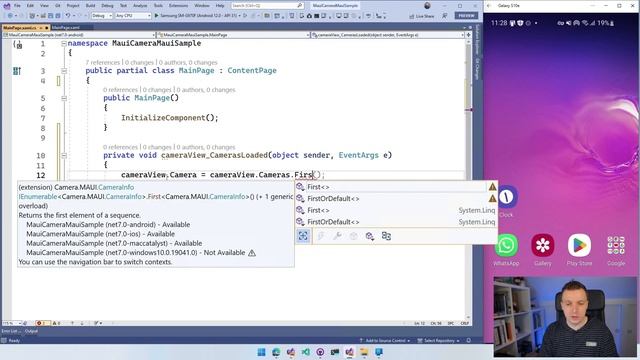640x360 pixels.
Task: Click the Save All toolbar icon
Action: coord(58,16)
